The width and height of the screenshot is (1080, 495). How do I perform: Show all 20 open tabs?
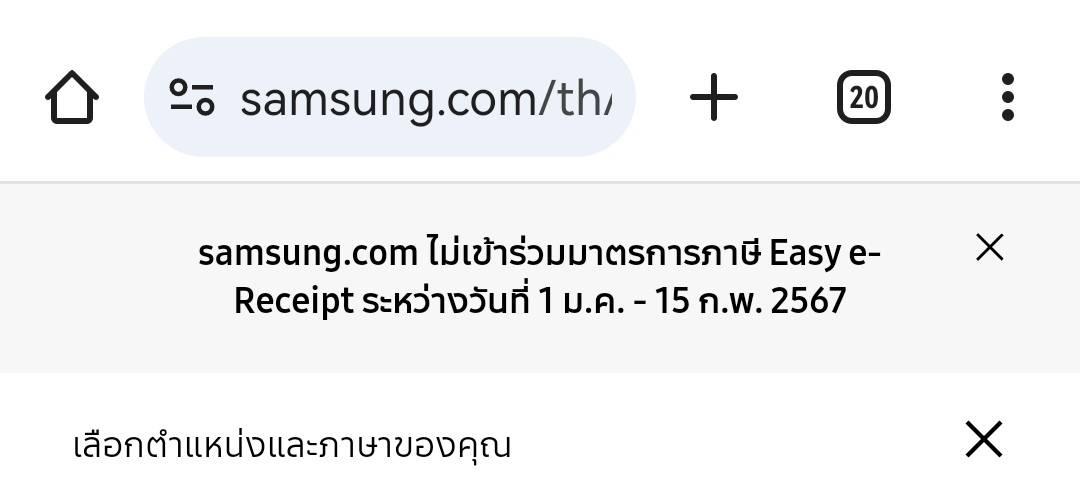coord(864,97)
